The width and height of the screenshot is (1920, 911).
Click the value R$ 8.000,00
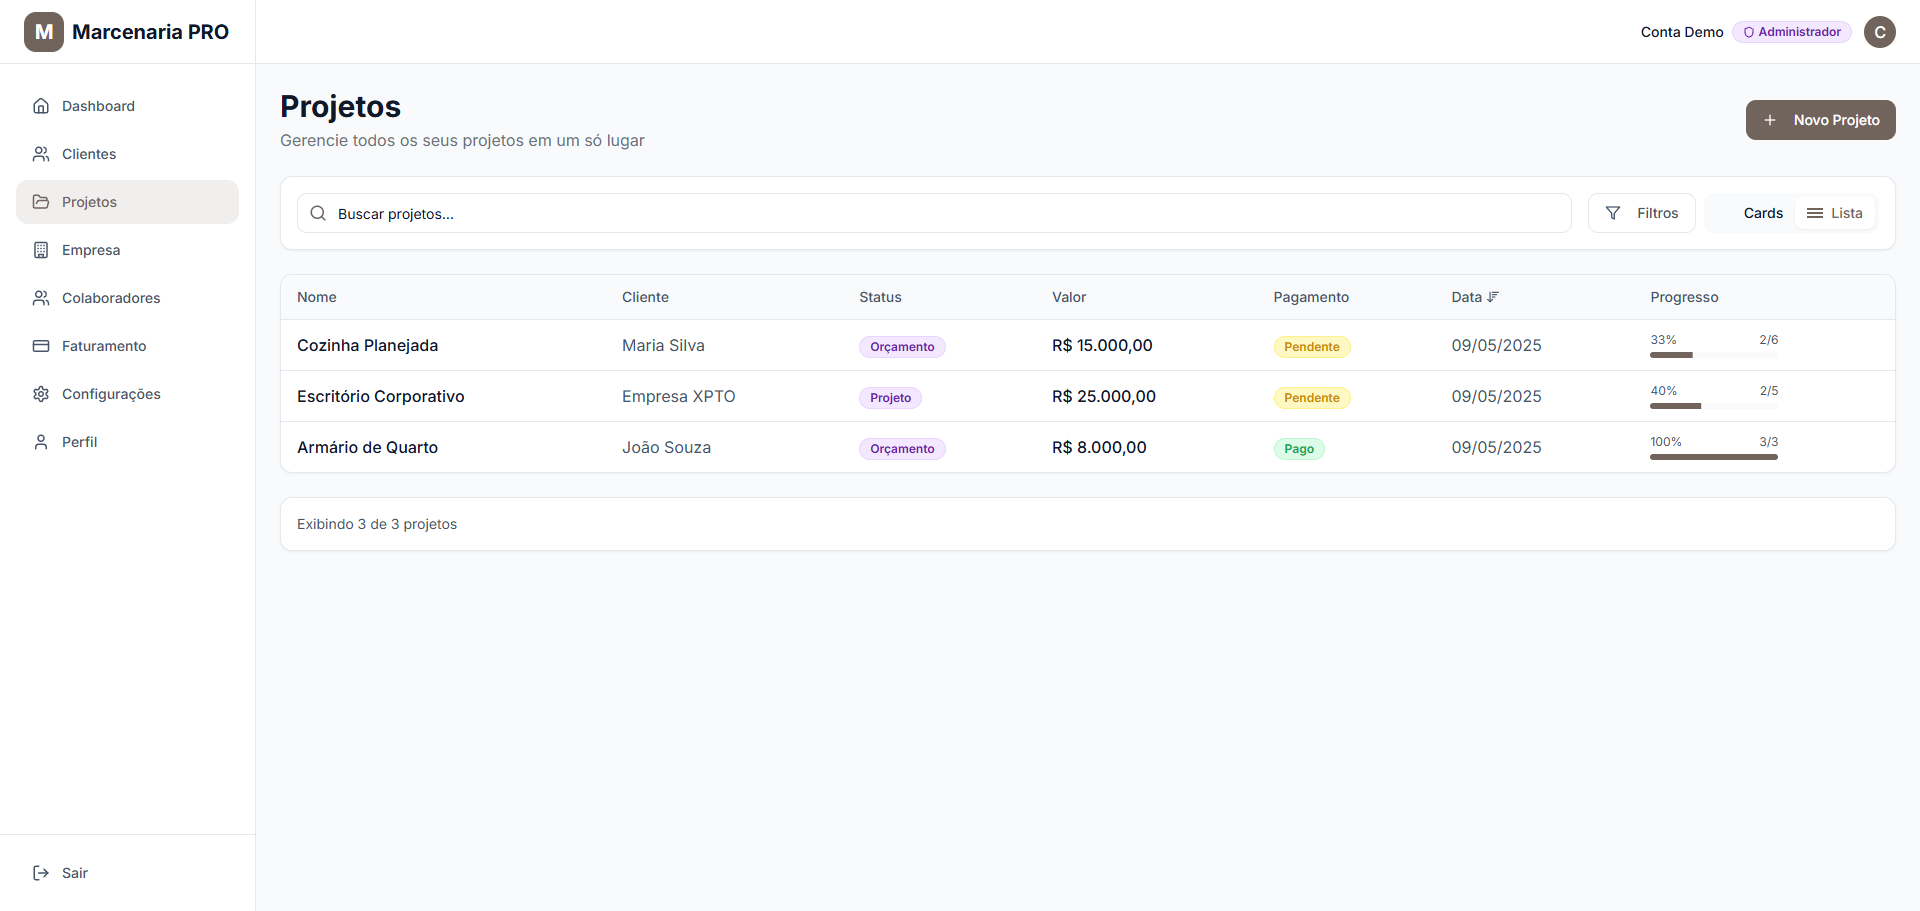pyautogui.click(x=1099, y=447)
